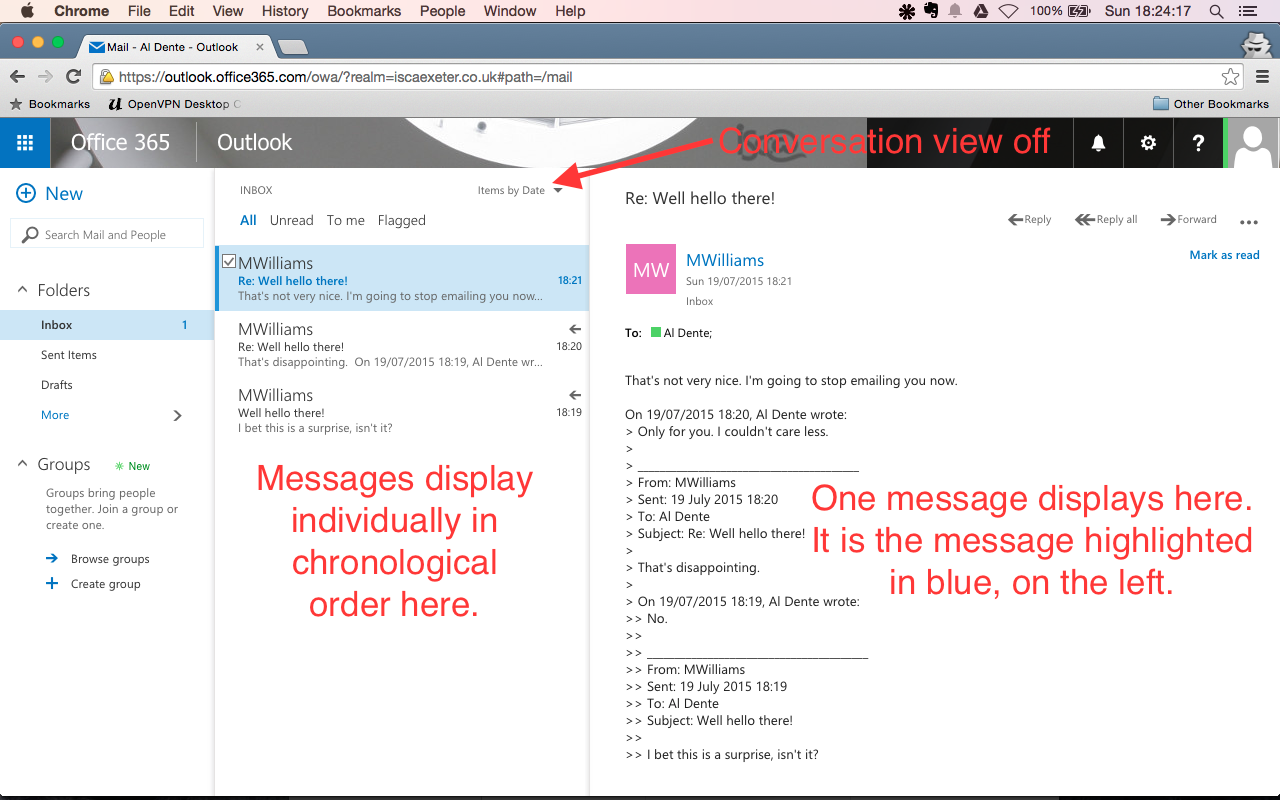The height and width of the screenshot is (800, 1280).
Task: Filter the inbox by To me
Action: [x=346, y=220]
